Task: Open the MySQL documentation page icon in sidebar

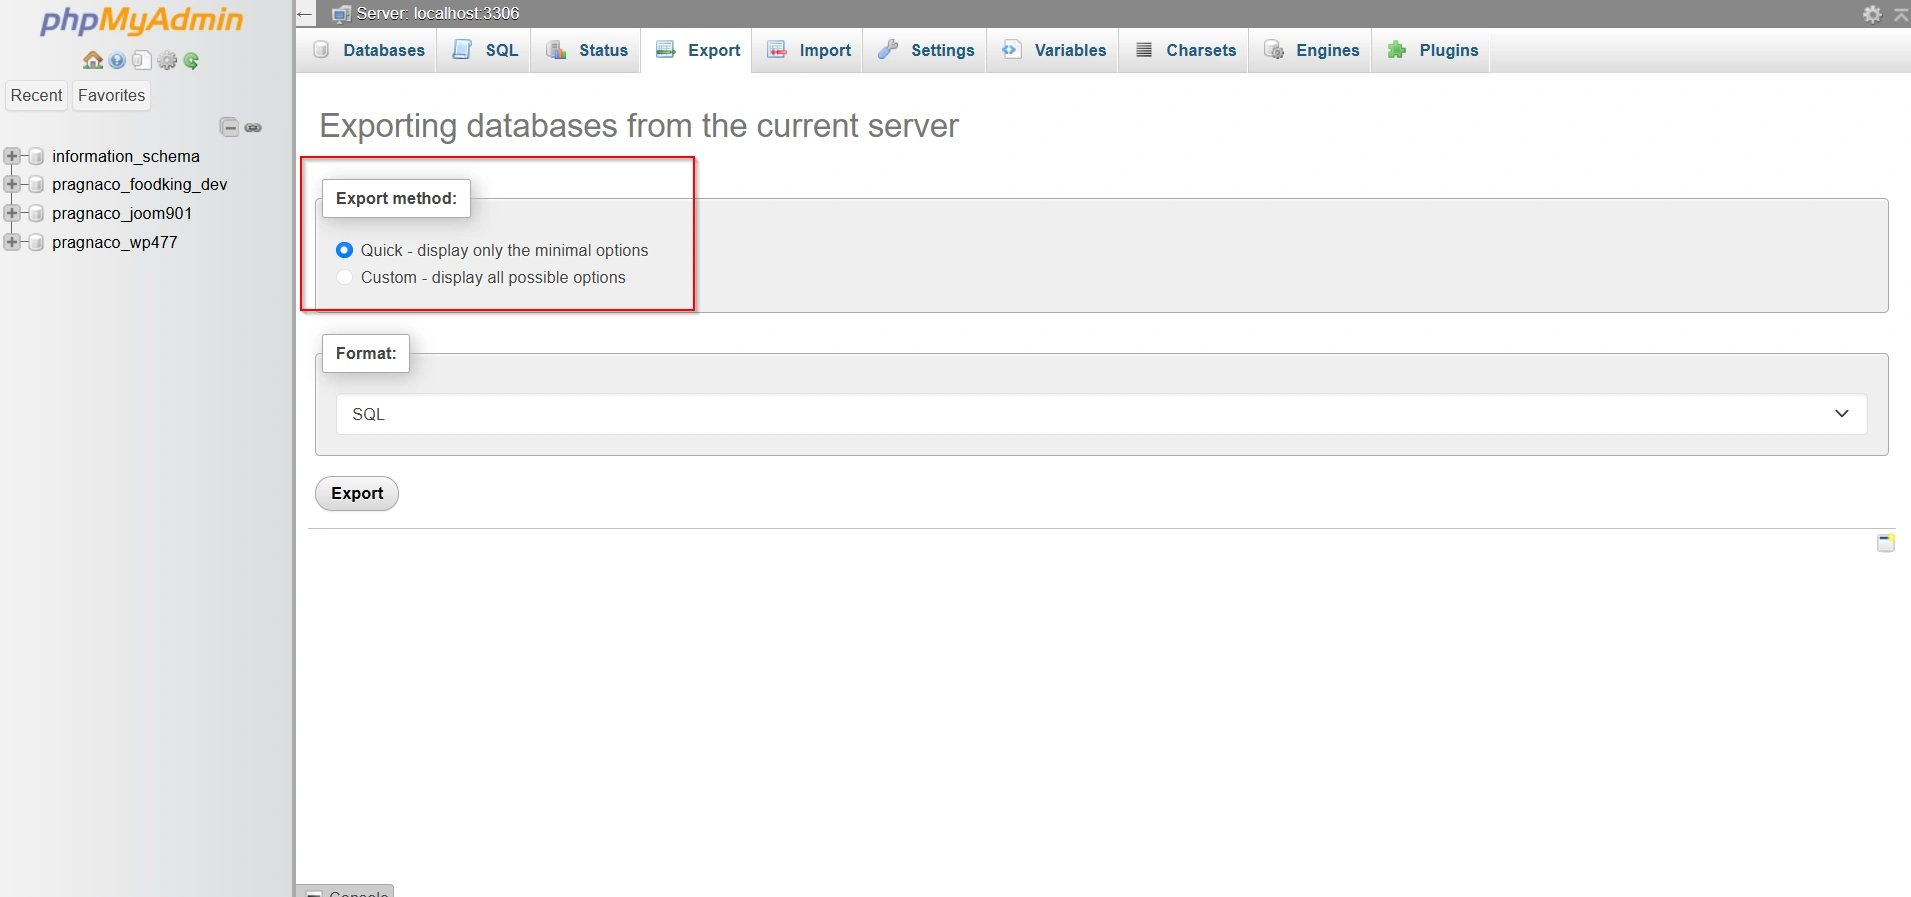Action: (142, 61)
